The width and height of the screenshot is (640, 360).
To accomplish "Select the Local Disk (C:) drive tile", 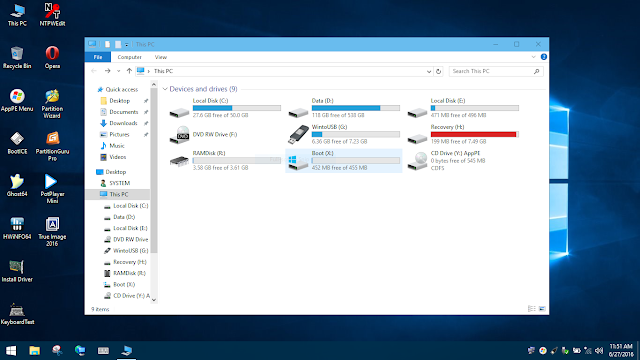I will click(225, 108).
